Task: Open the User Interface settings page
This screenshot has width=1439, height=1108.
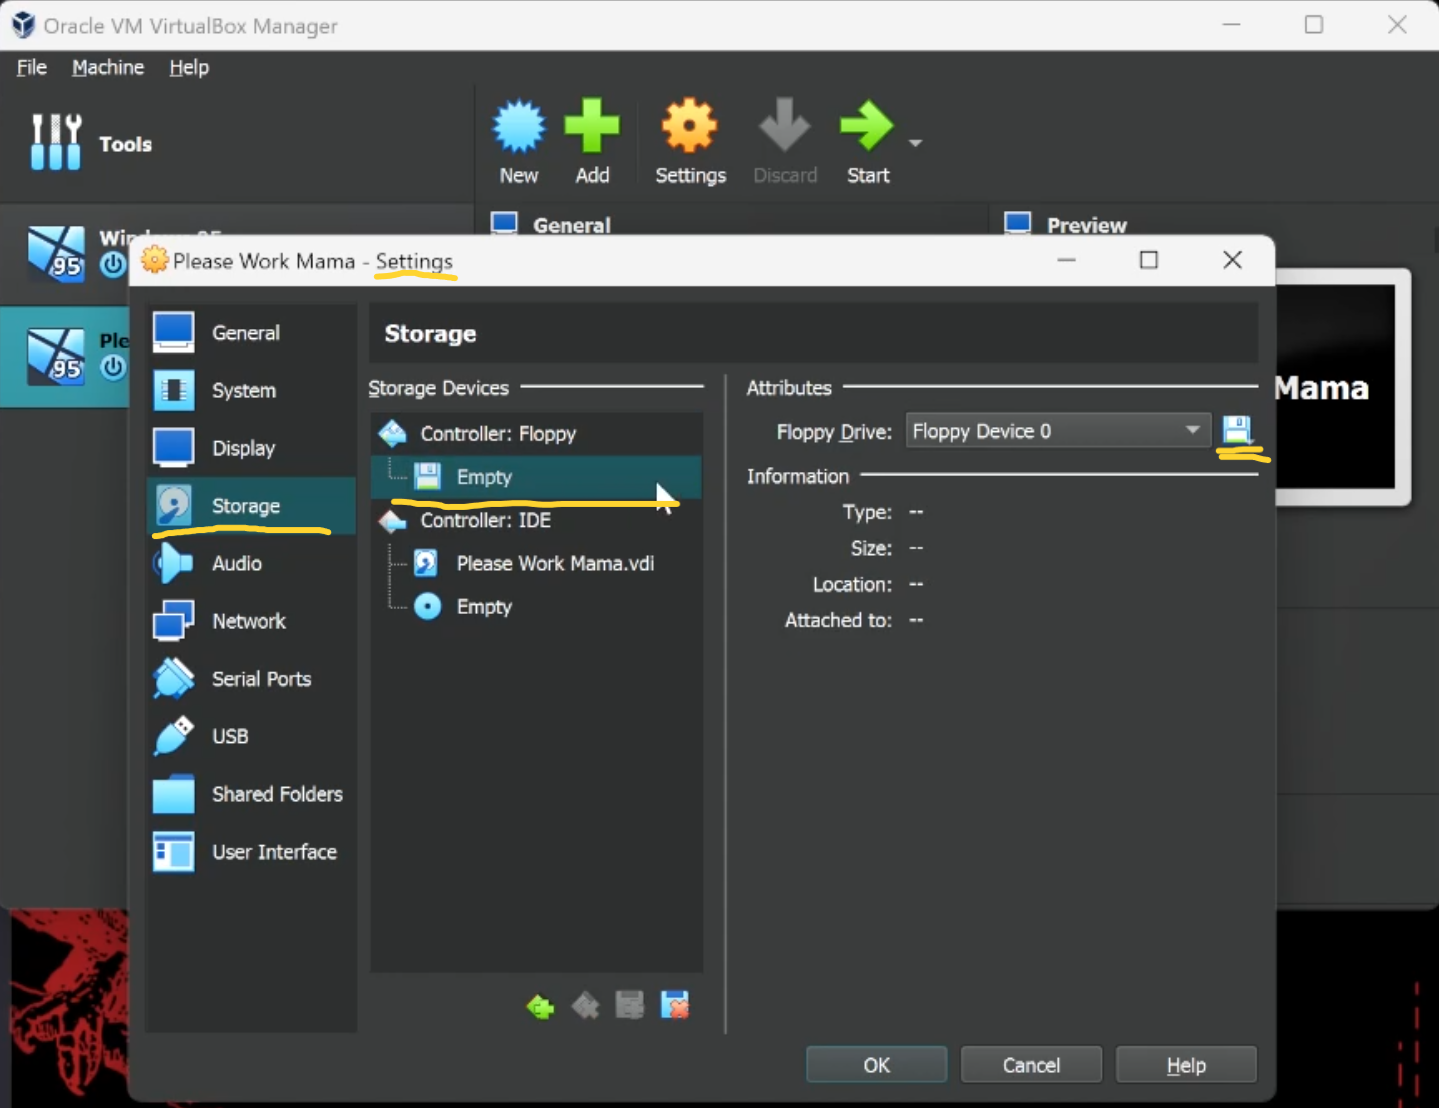Action: tap(251, 852)
